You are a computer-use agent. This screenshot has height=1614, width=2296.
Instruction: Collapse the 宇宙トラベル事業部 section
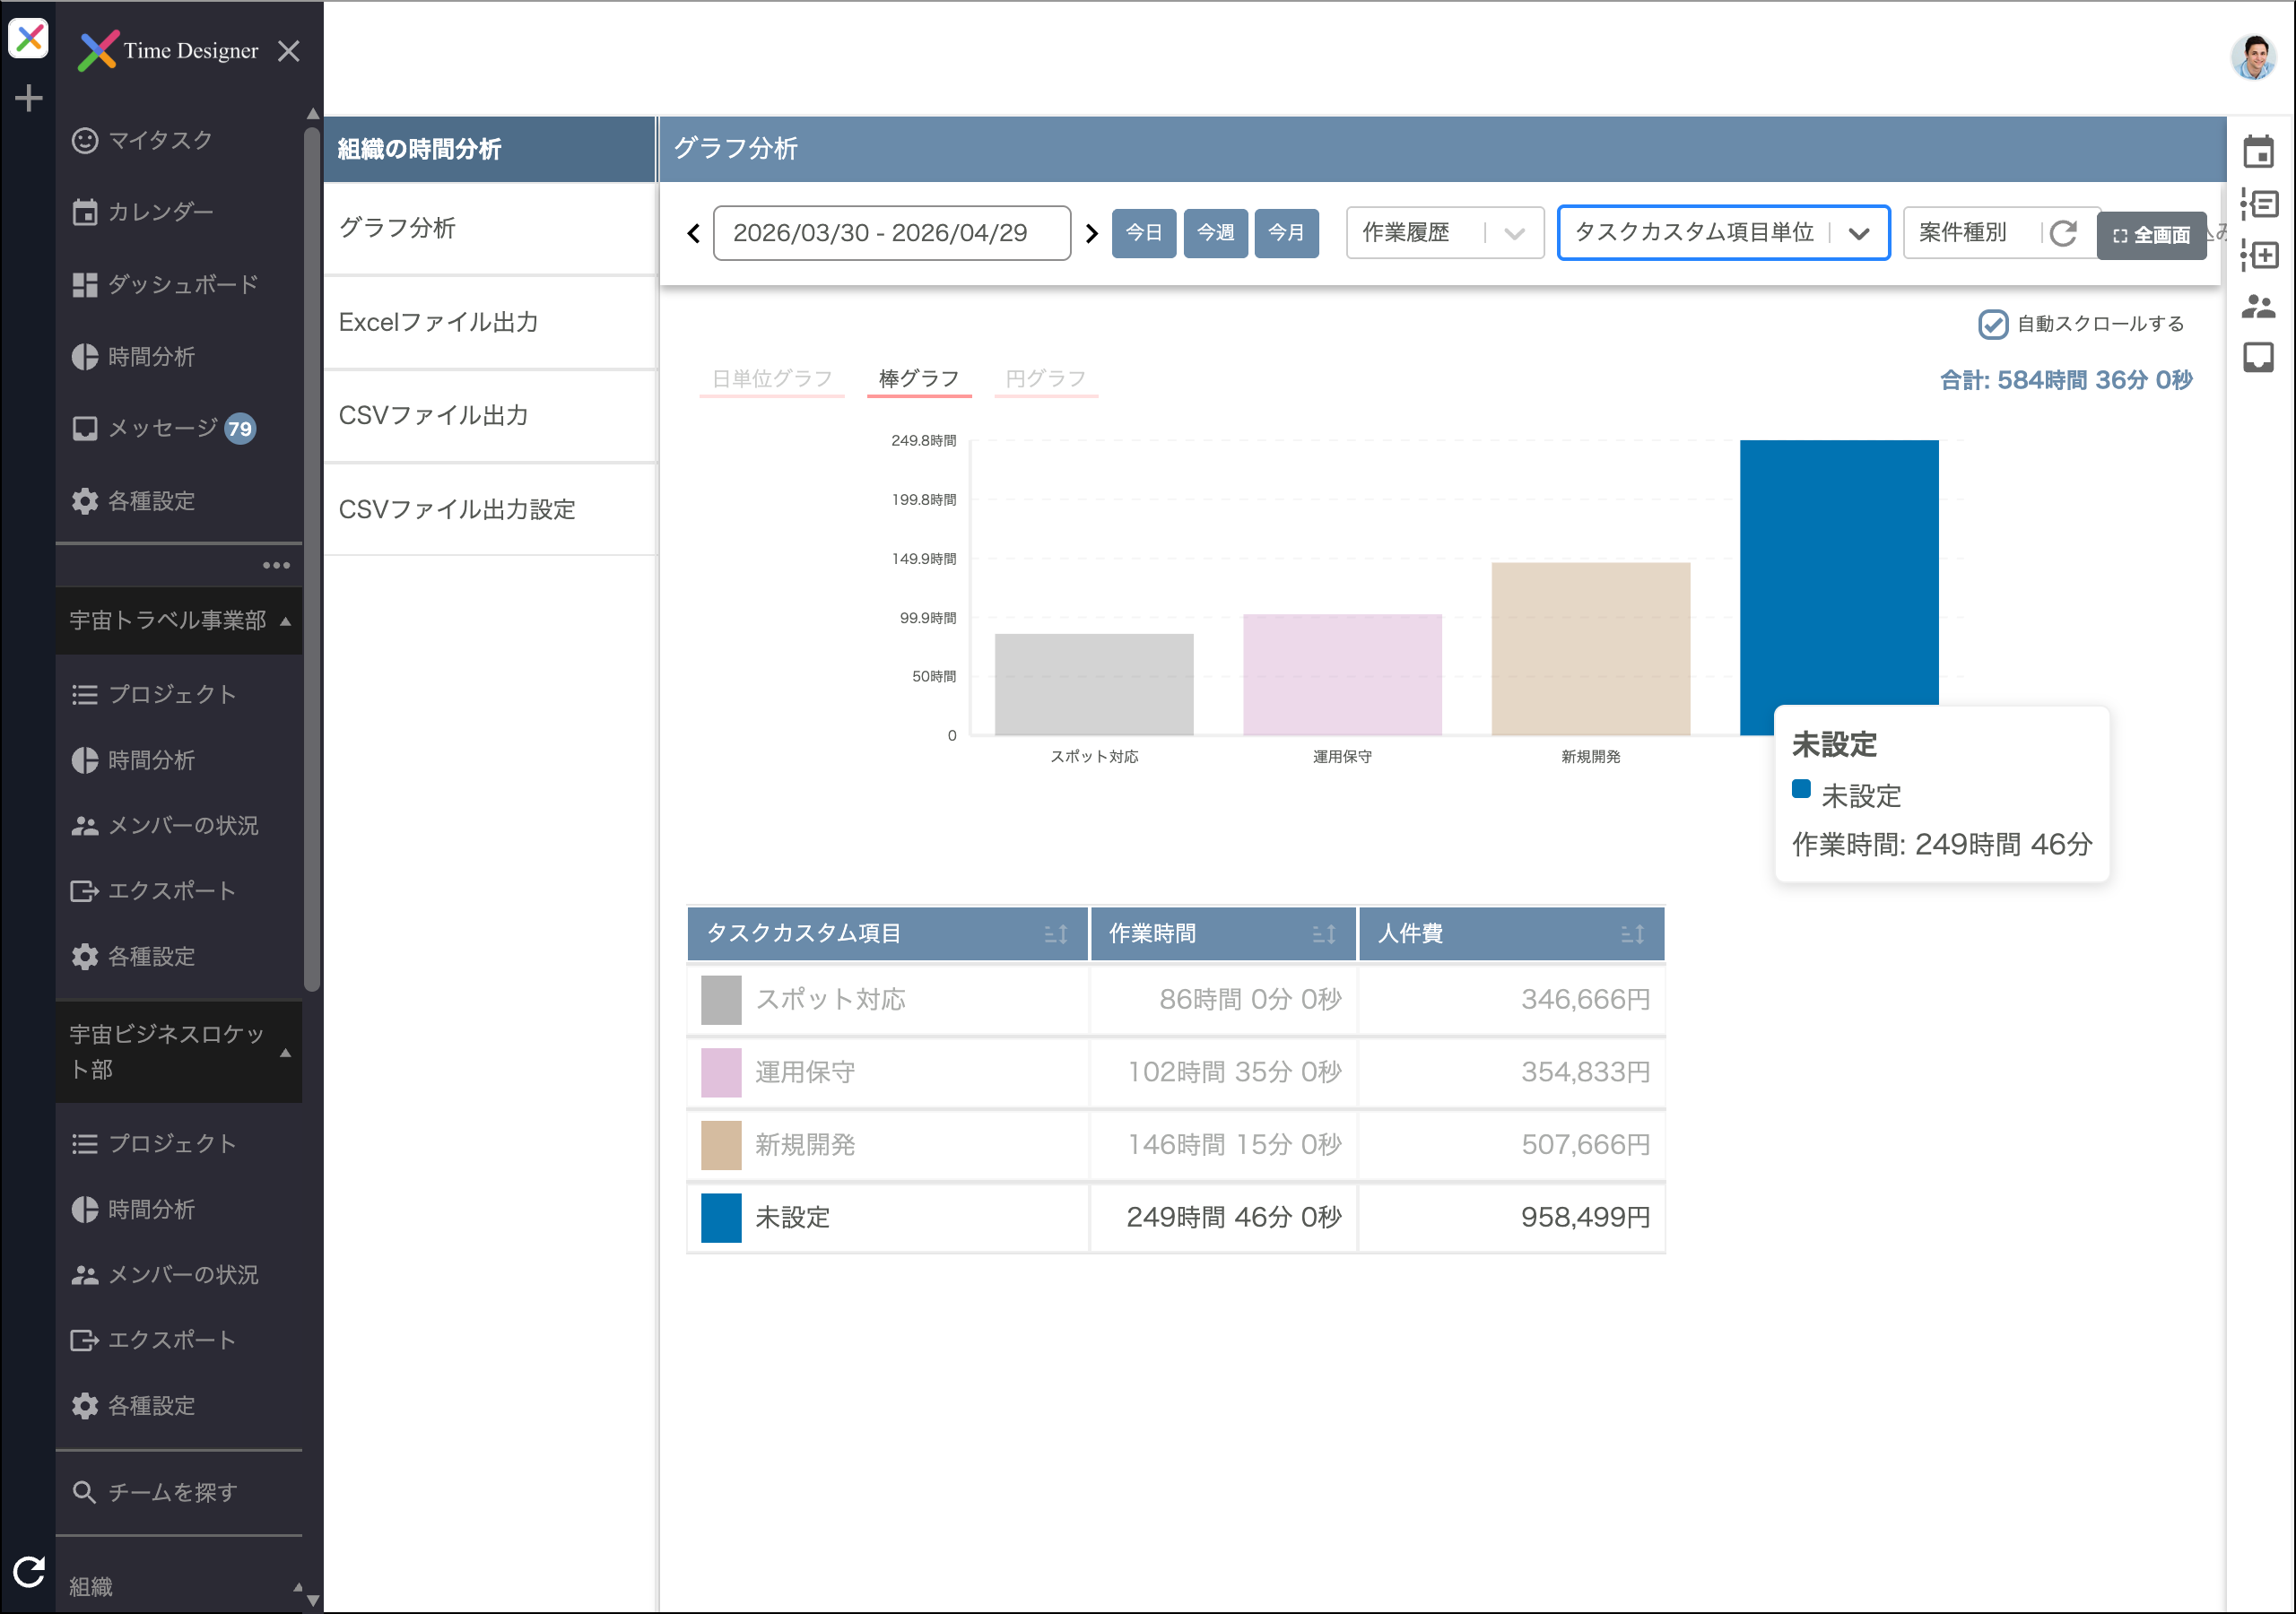point(179,621)
